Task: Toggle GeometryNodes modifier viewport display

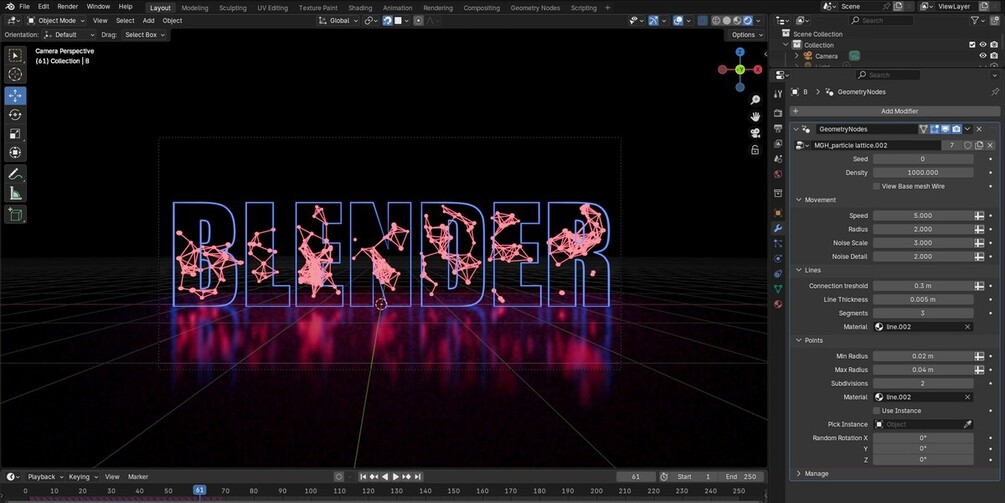Action: [945, 129]
